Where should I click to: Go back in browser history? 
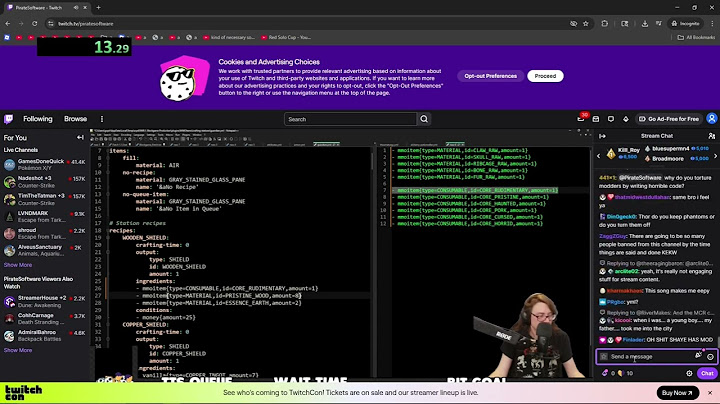click(8, 23)
